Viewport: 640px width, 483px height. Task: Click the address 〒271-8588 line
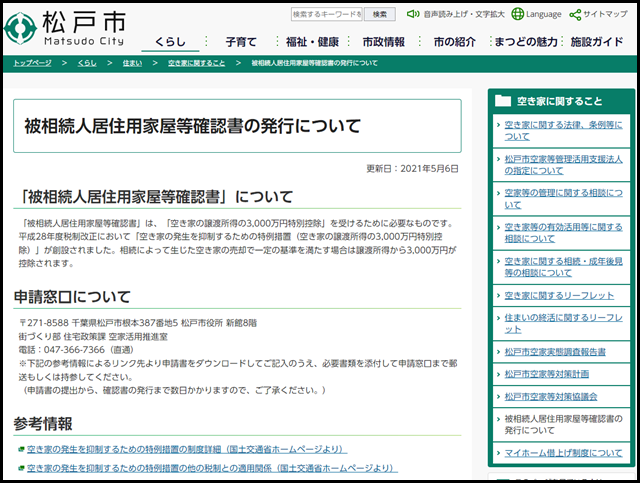click(138, 323)
